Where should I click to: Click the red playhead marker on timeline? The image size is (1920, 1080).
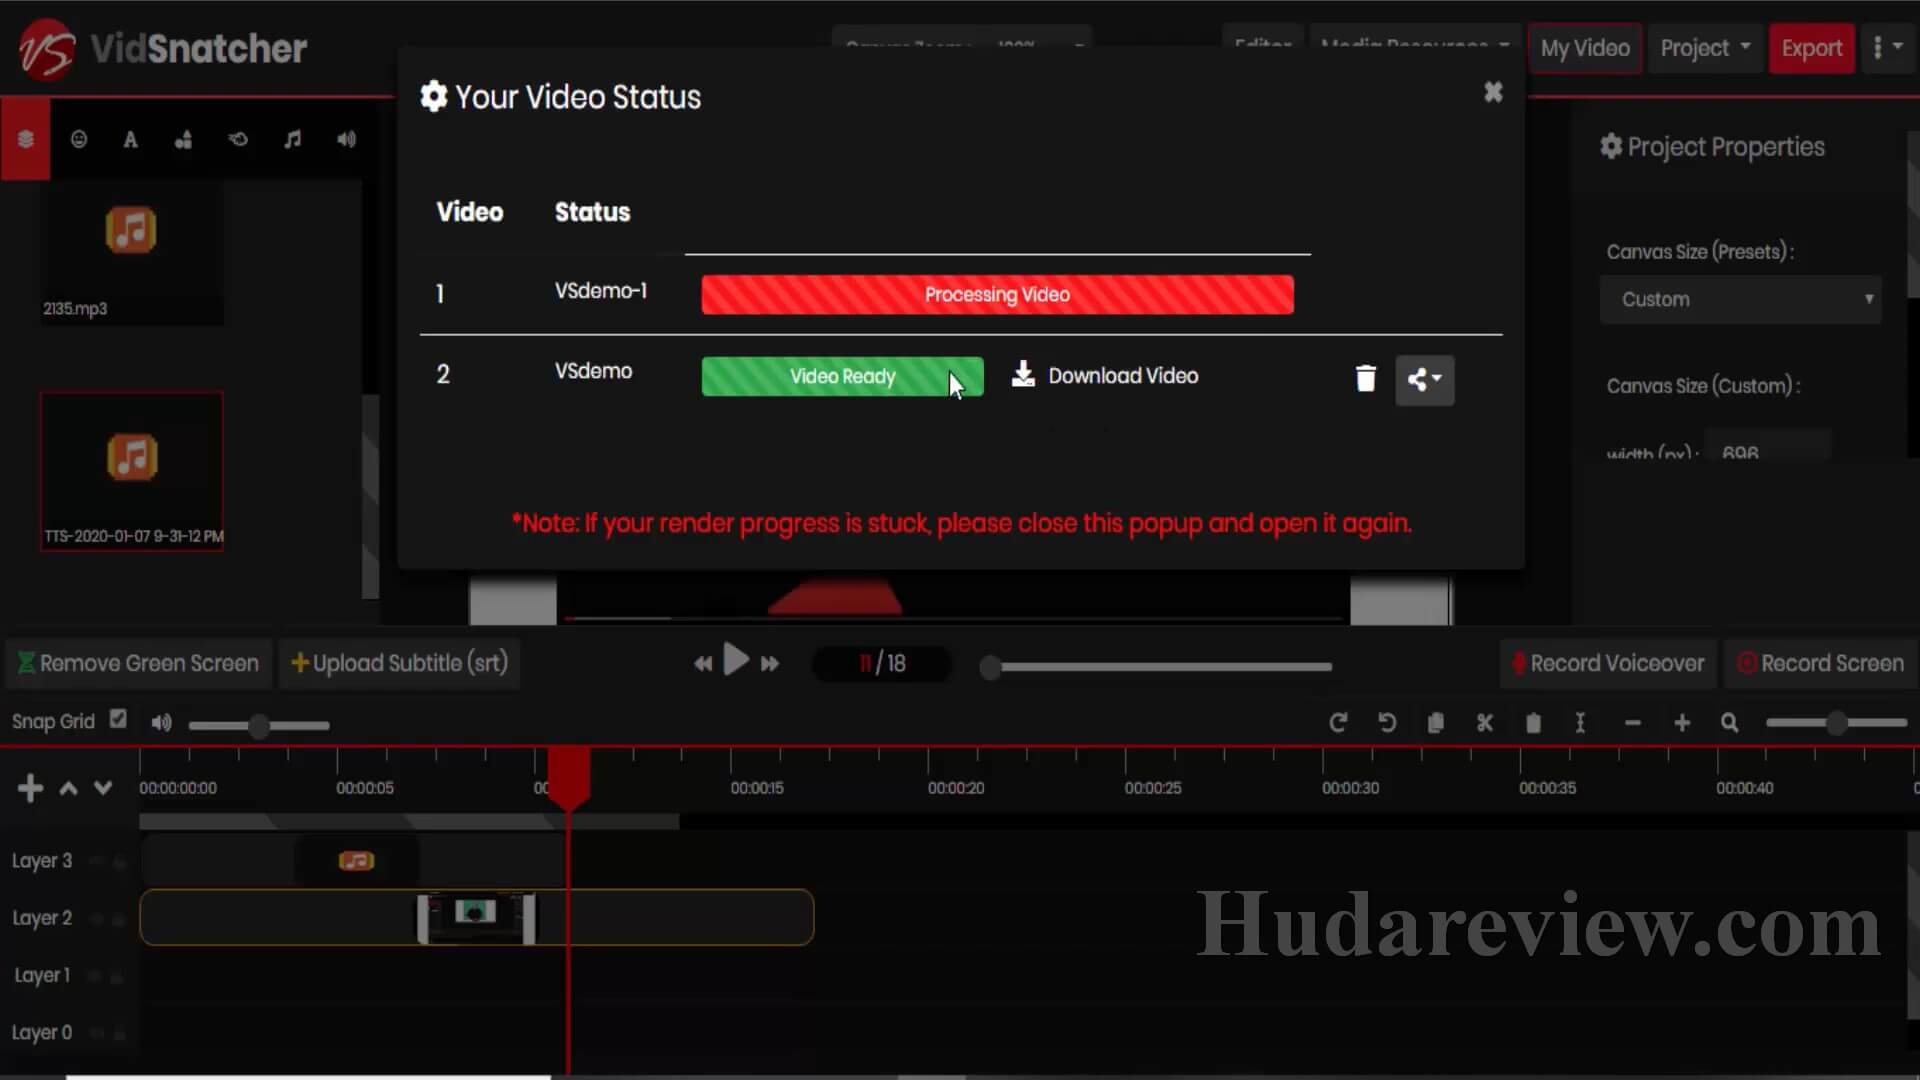pos(568,777)
